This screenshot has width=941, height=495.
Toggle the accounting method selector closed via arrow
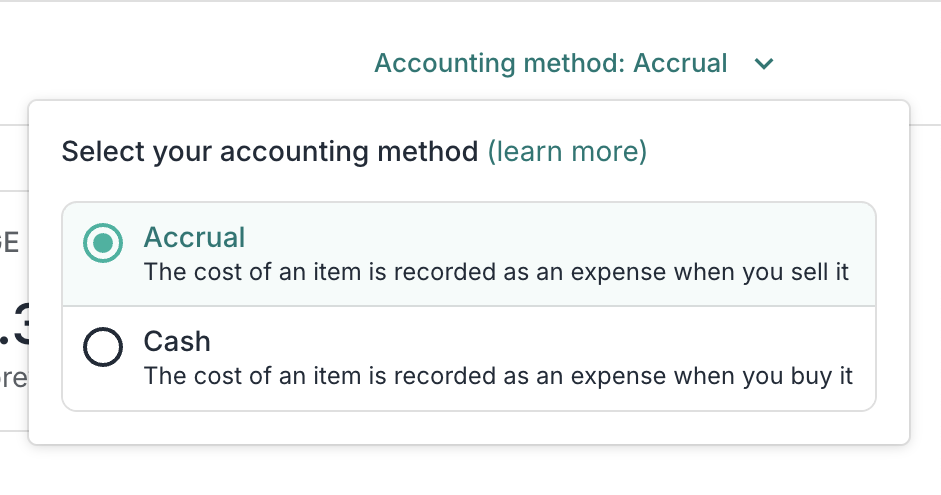coord(764,64)
